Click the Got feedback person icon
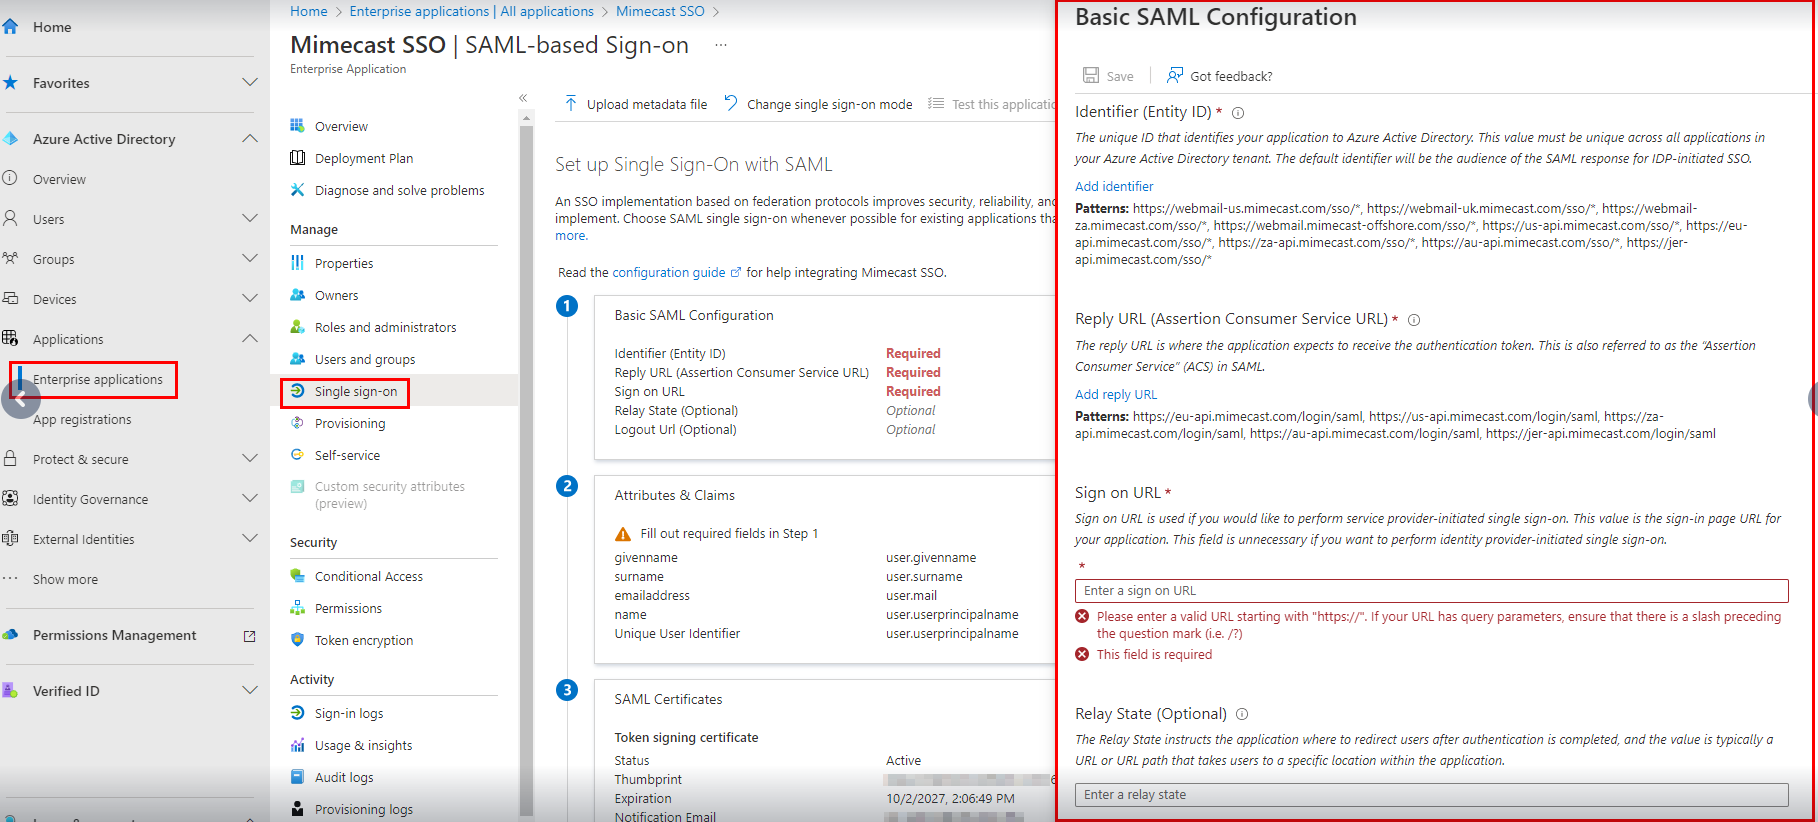This screenshot has height=822, width=1818. 1174,76
